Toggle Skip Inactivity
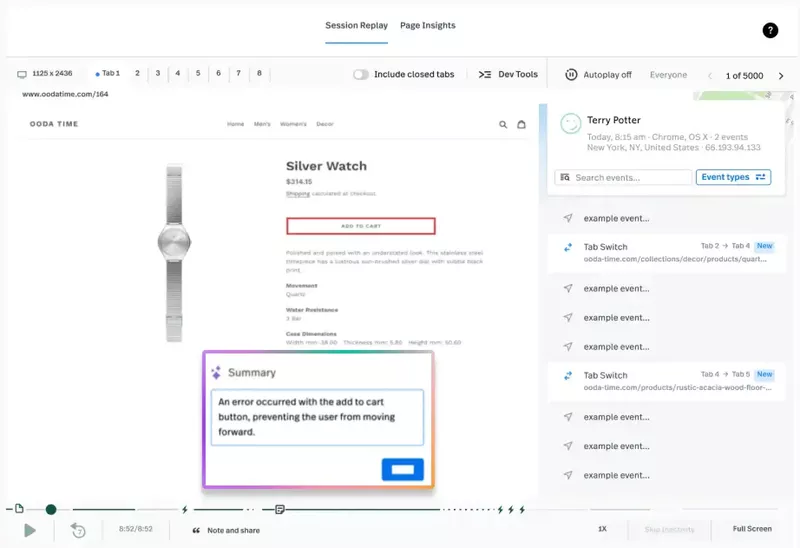 [x=669, y=530]
